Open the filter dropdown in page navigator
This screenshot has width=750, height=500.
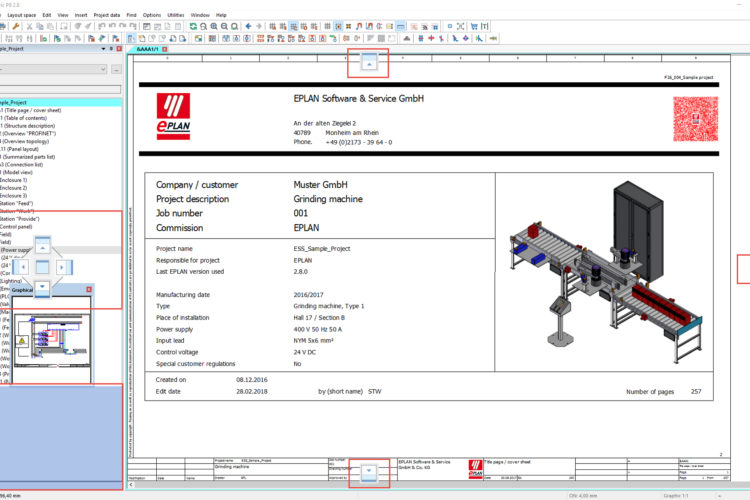(103, 69)
